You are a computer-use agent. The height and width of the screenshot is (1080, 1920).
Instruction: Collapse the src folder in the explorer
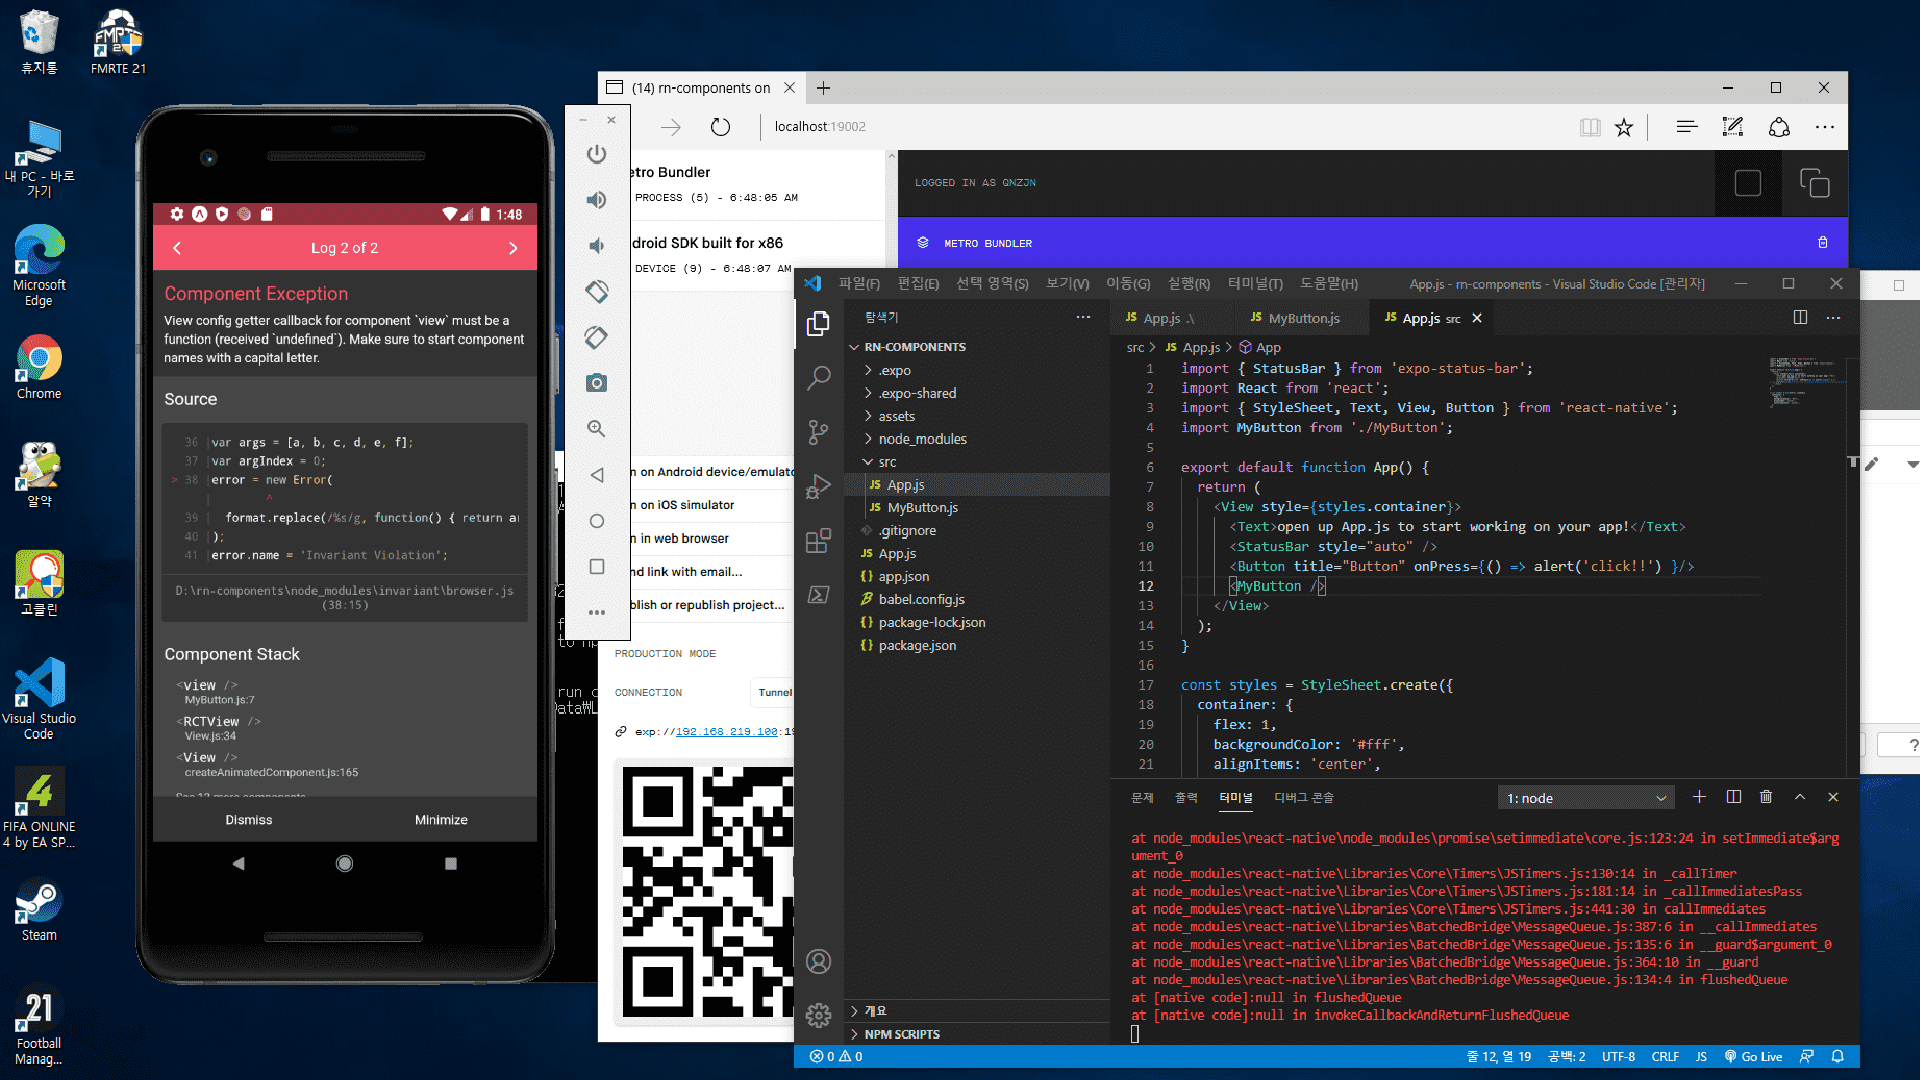point(886,462)
